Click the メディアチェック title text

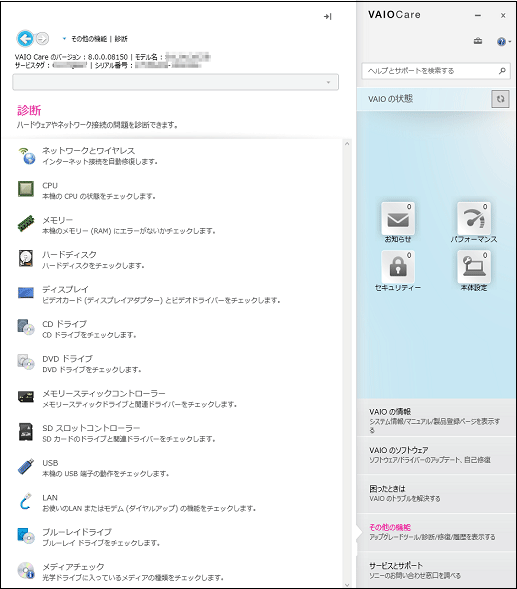73,567
